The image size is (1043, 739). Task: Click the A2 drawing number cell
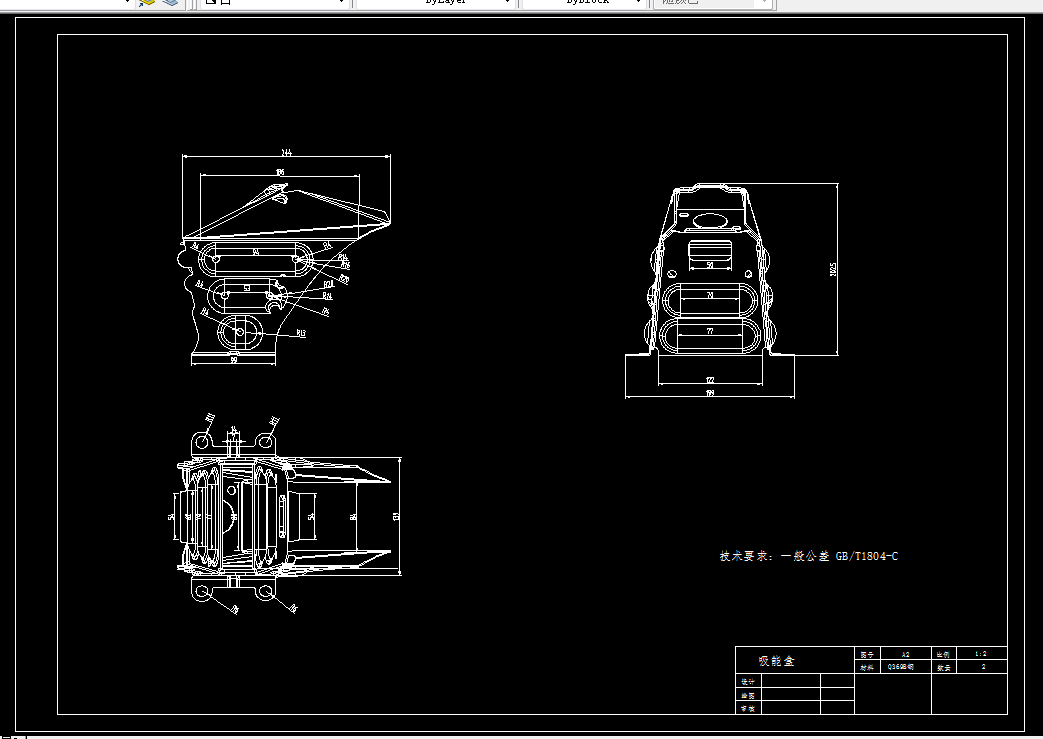905,654
